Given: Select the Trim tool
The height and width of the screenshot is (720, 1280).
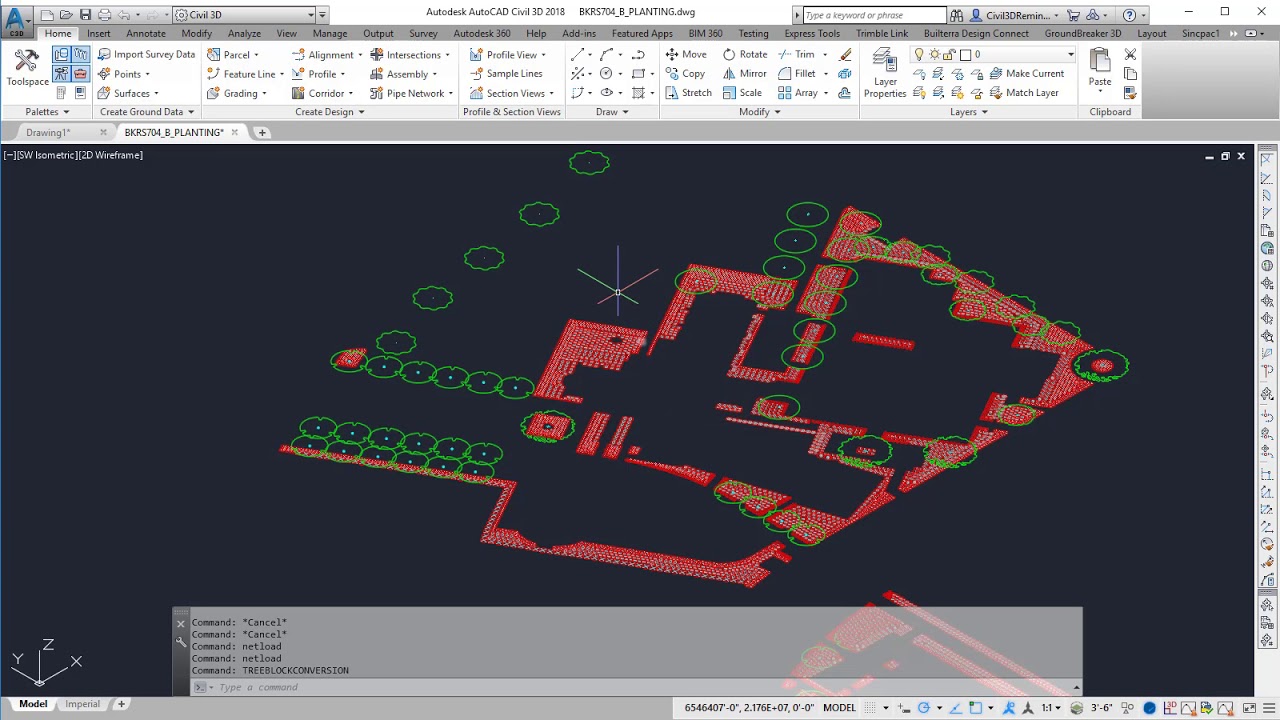Looking at the screenshot, I should point(797,54).
